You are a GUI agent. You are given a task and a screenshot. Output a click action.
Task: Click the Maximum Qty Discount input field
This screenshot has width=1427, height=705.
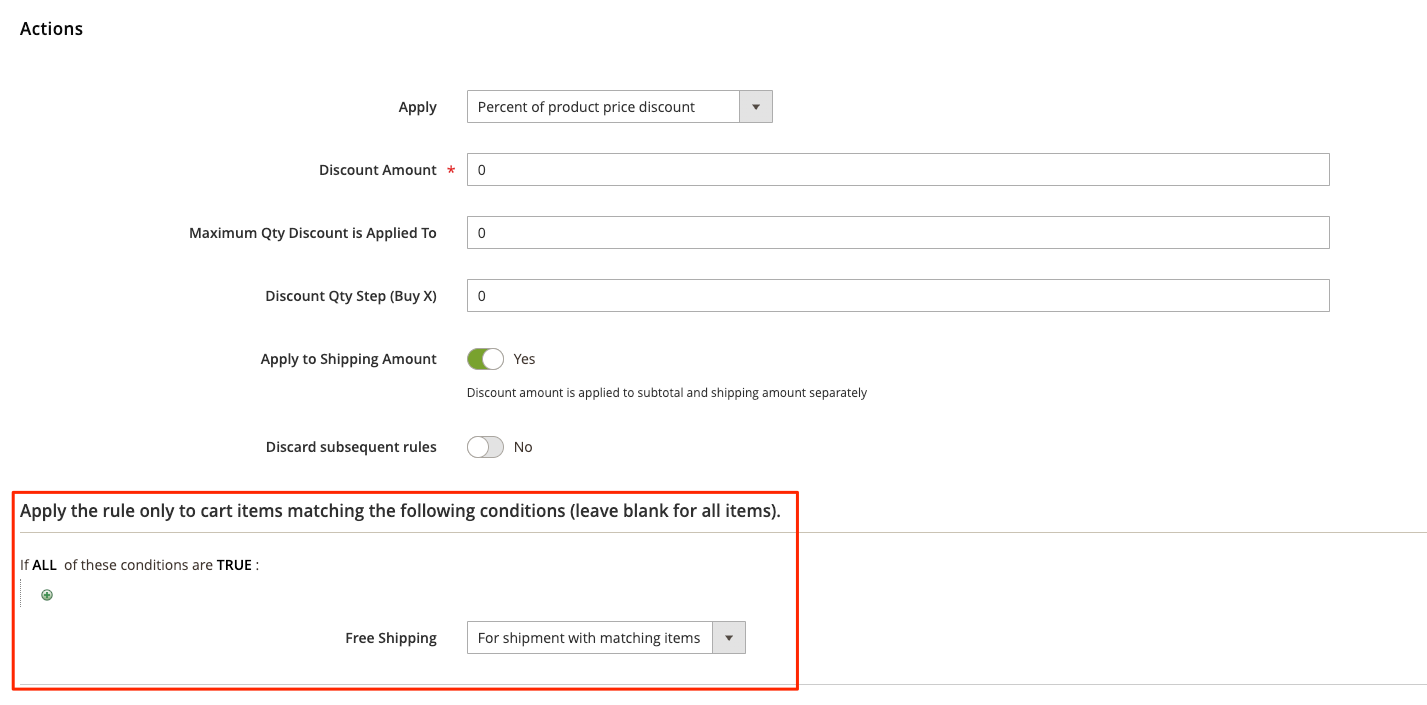[897, 233]
